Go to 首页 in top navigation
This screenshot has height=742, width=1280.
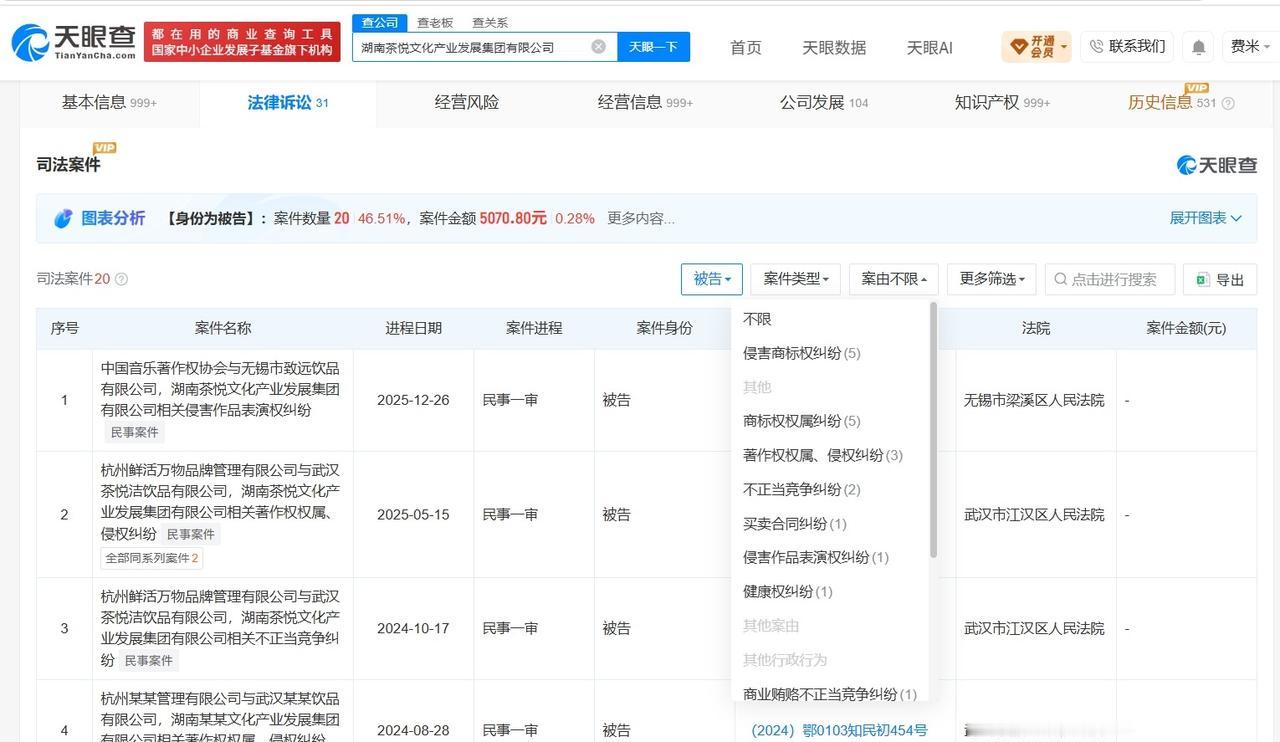pyautogui.click(x=746, y=47)
